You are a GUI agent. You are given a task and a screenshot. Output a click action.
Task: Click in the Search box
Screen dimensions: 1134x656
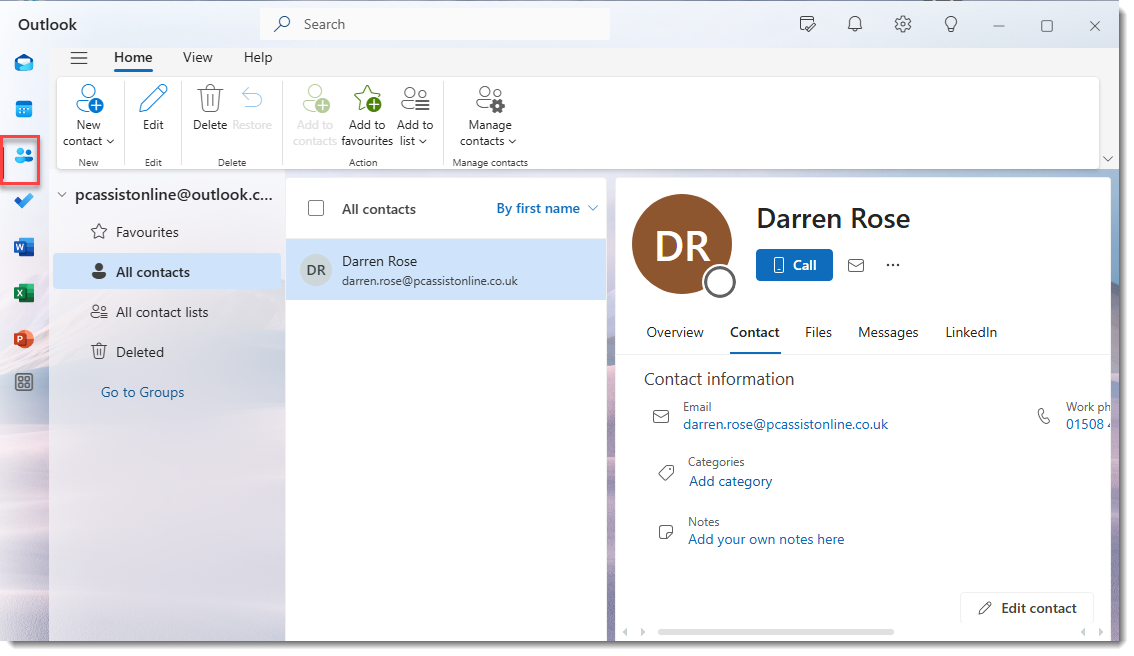point(440,24)
